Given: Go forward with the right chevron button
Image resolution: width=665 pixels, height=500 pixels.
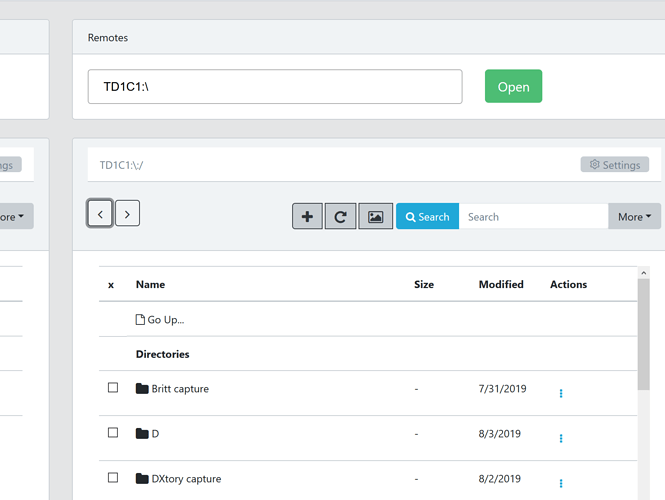Looking at the screenshot, I should pos(127,214).
